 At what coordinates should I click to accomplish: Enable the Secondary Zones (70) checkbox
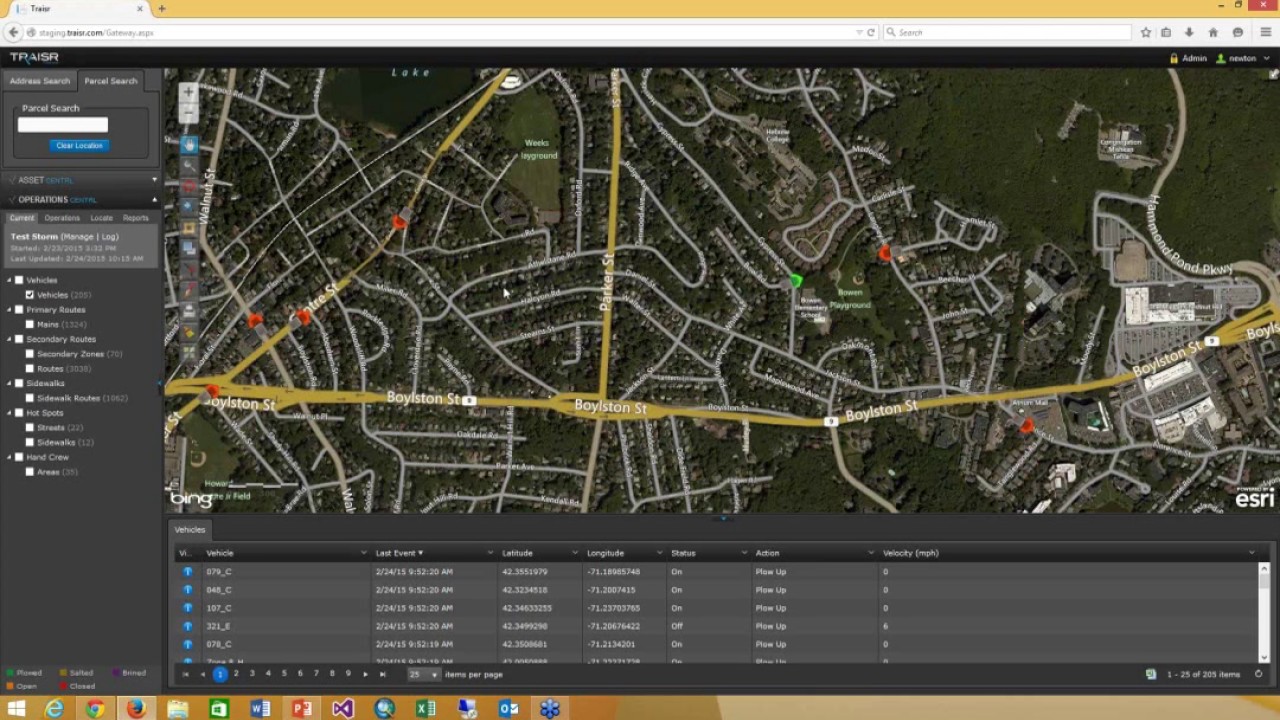tap(30, 354)
